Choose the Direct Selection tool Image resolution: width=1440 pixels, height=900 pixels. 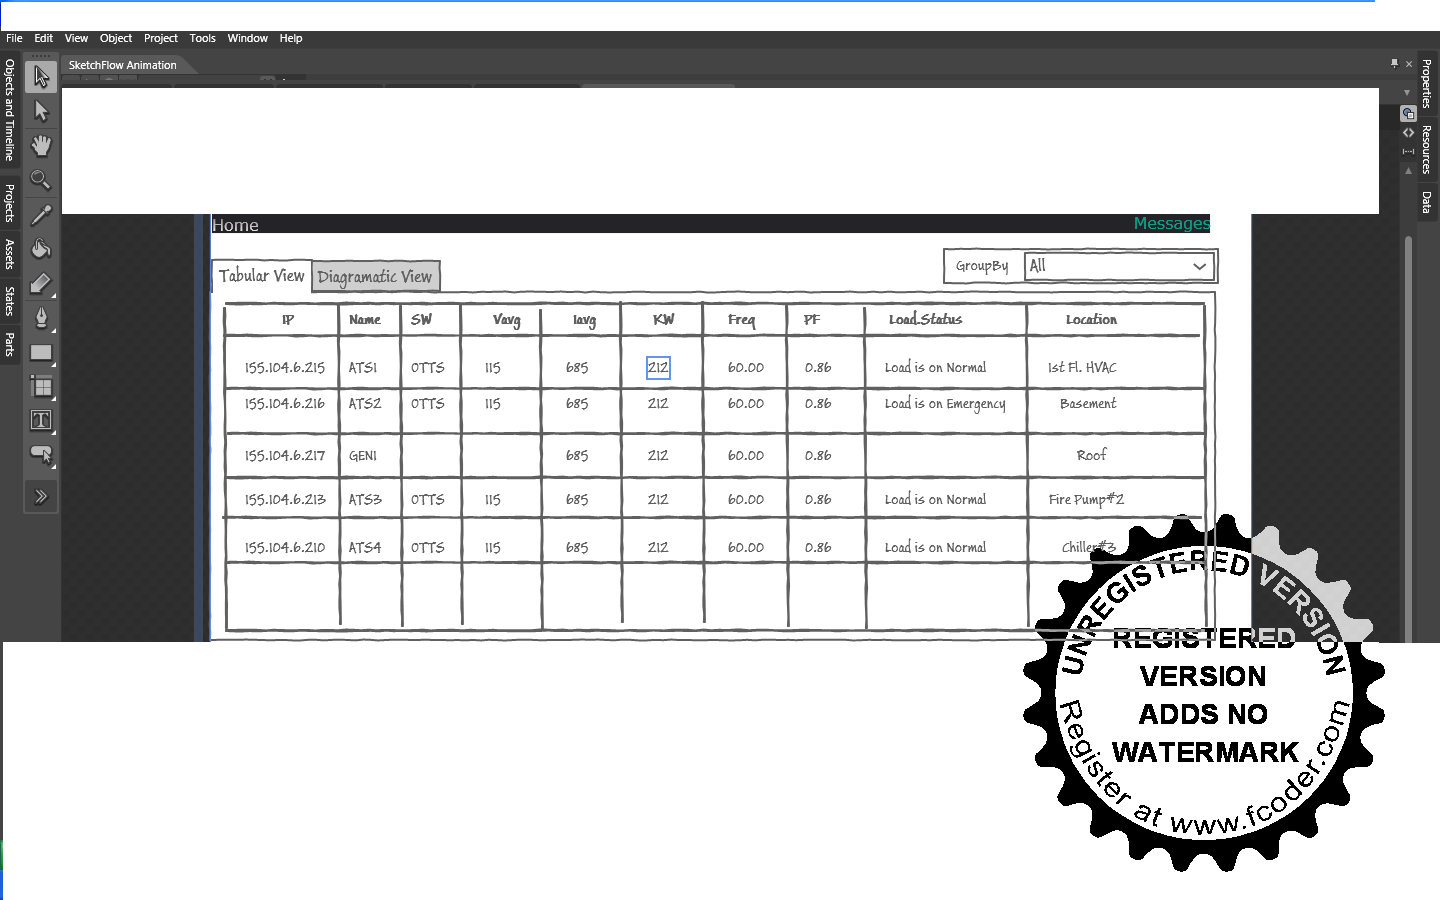[x=41, y=110]
